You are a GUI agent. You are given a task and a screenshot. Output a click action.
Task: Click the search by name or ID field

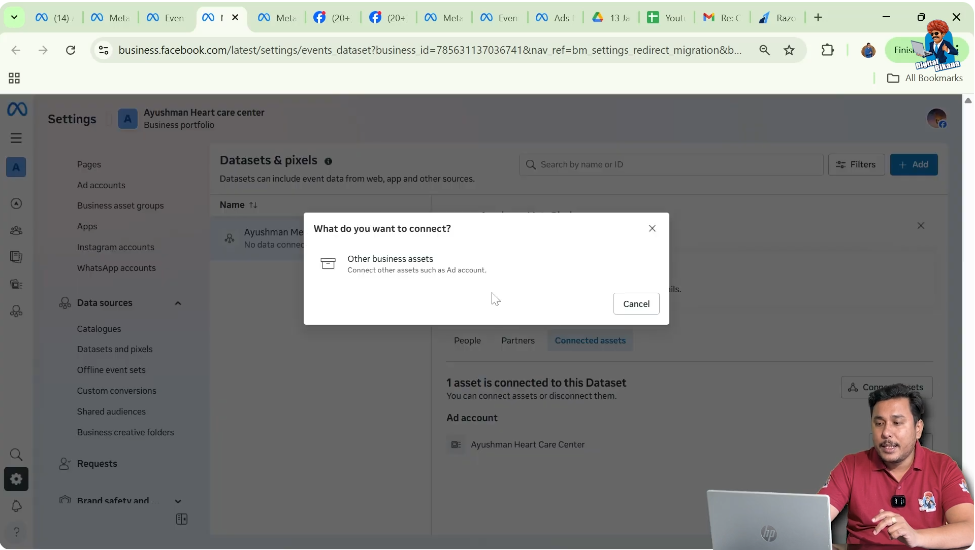point(671,165)
